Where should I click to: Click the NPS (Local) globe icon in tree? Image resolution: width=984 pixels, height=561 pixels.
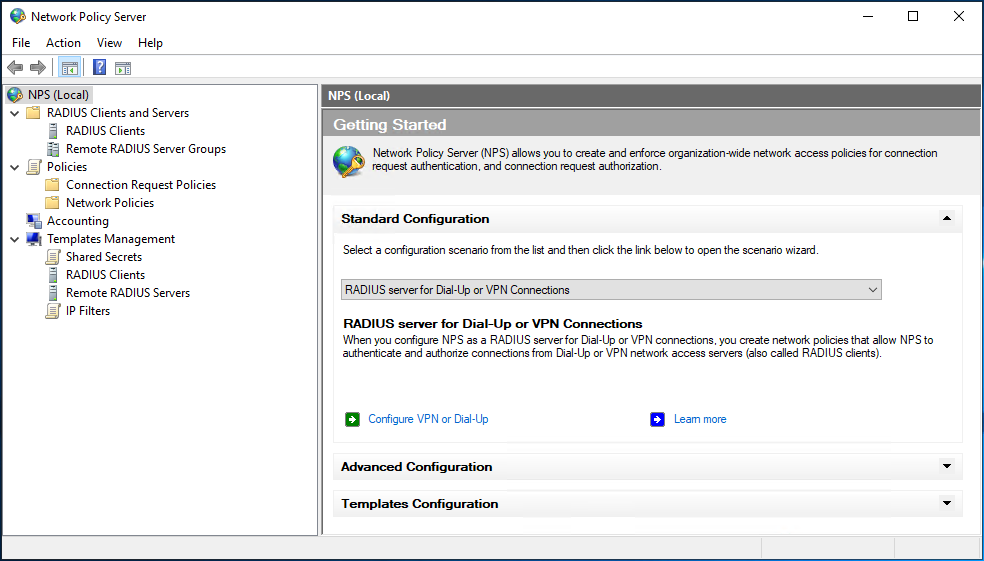coord(16,95)
